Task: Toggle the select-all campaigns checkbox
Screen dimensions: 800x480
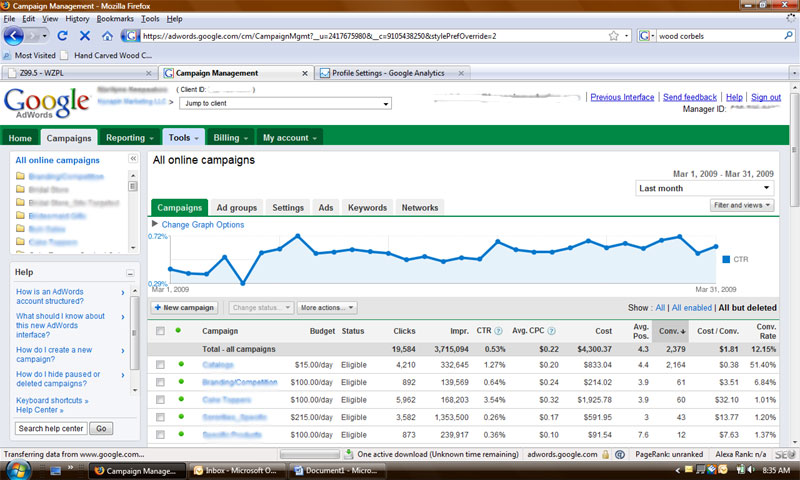Action: tap(160, 331)
